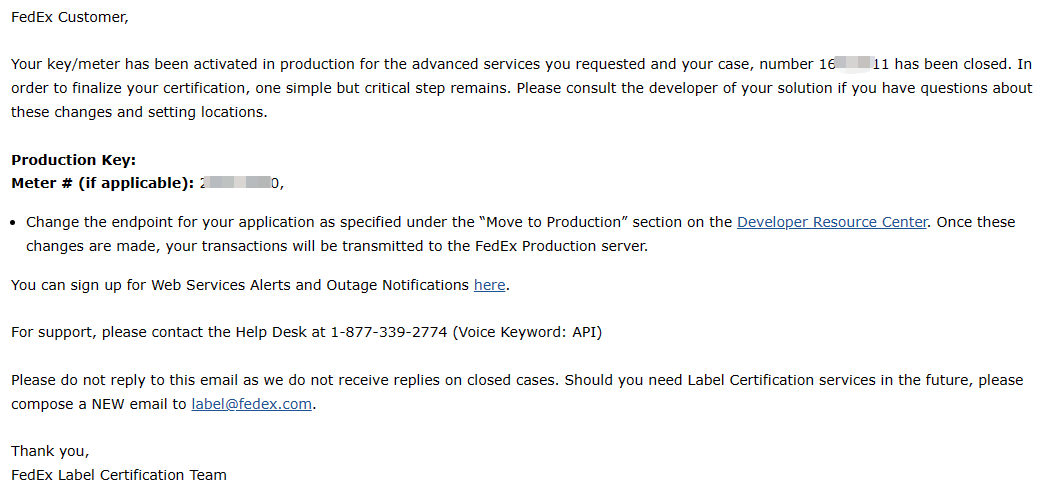
Task: Click the 'Thank you,' closing line
Action: (x=50, y=451)
